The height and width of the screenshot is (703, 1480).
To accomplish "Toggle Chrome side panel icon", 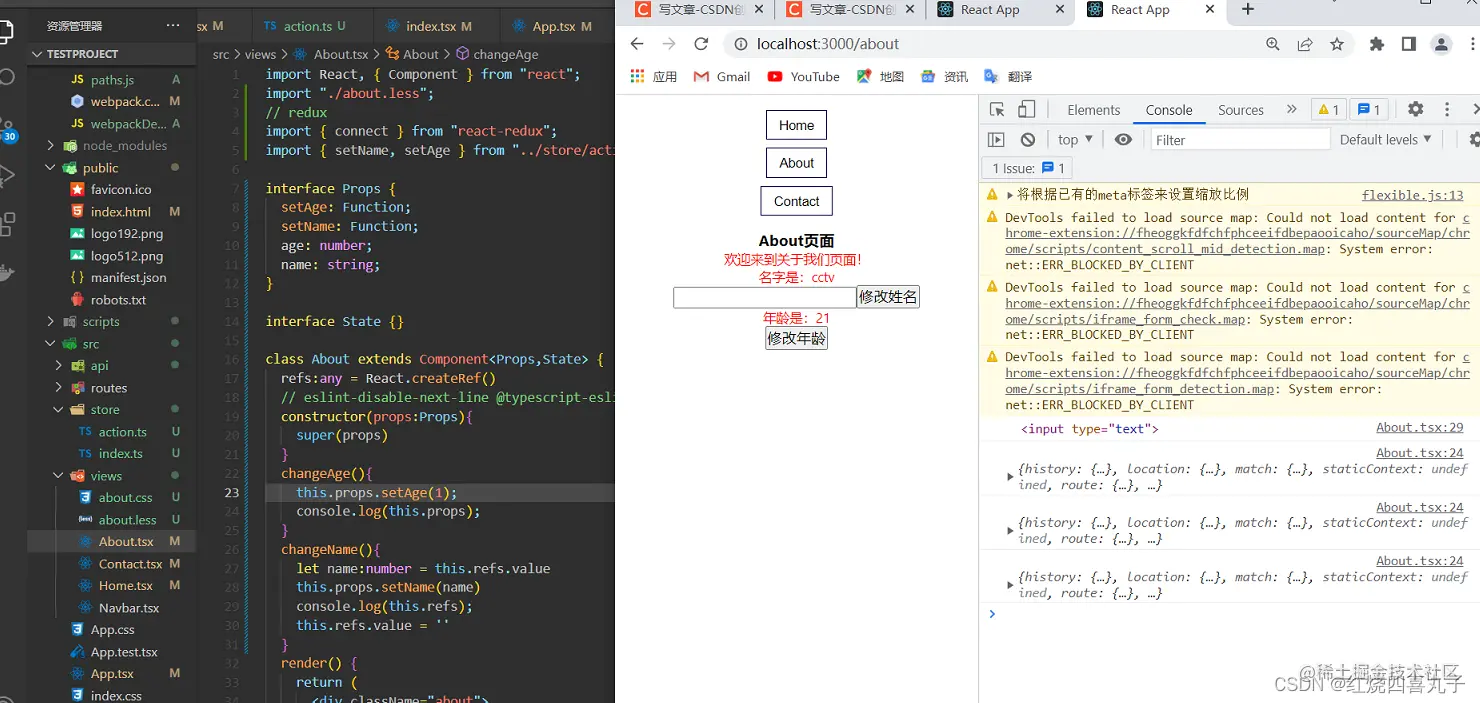I will click(x=1408, y=44).
